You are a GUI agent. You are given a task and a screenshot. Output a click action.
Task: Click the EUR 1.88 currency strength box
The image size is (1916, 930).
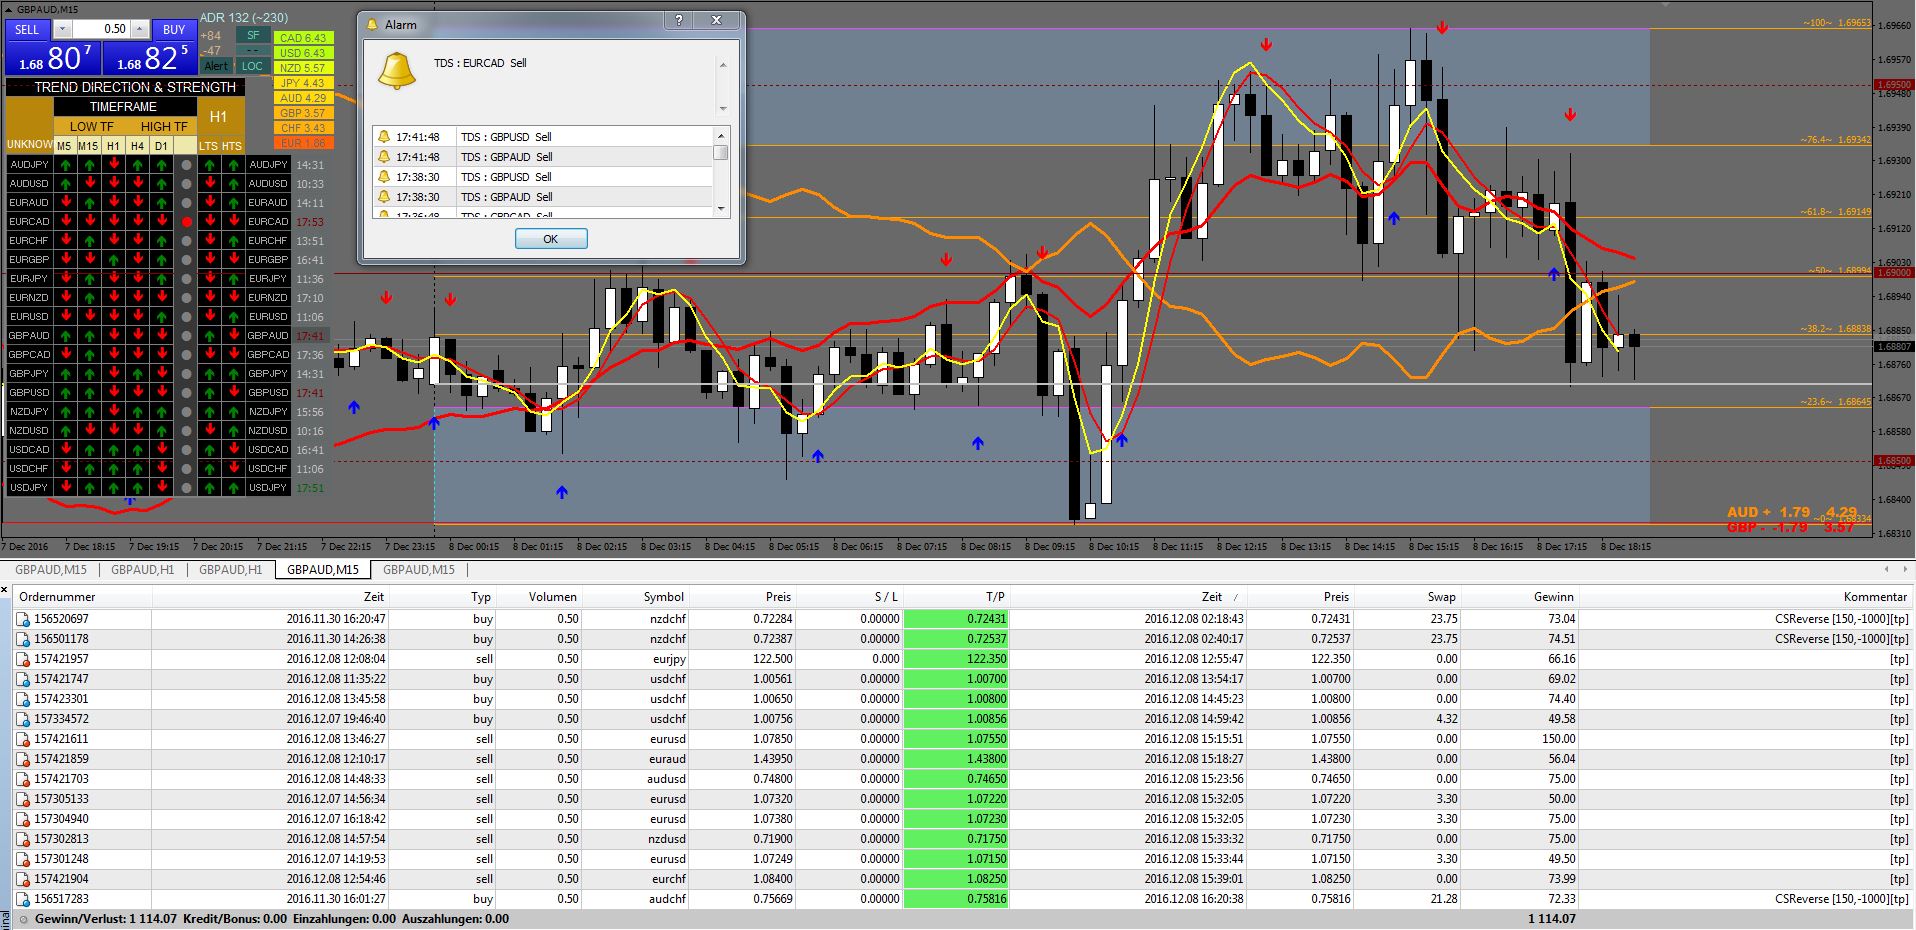[303, 143]
